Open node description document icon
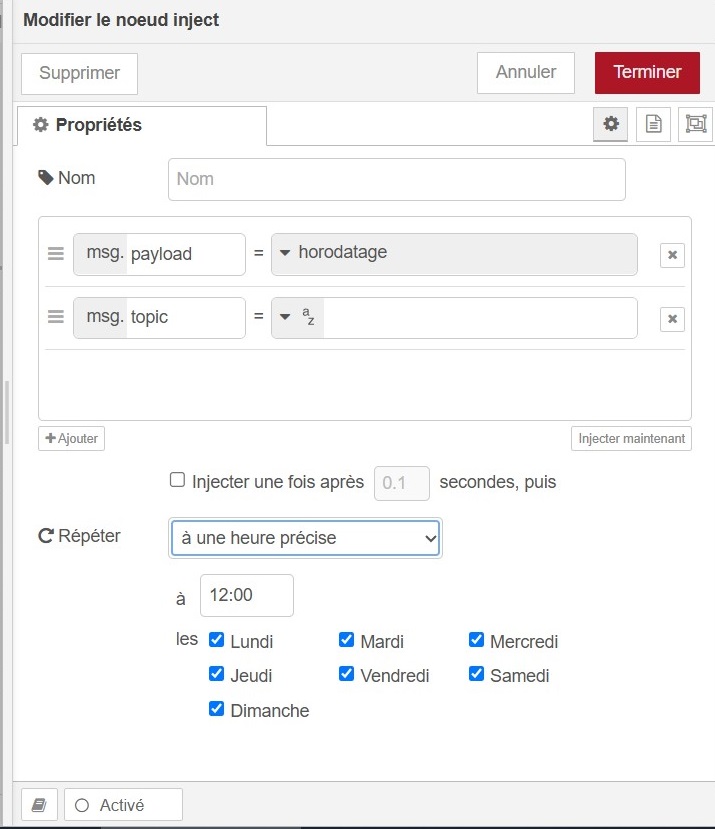 pos(653,125)
